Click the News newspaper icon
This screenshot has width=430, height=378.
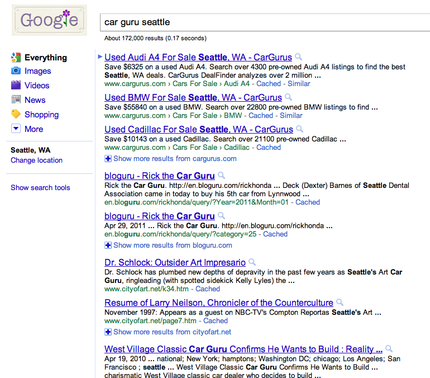click(x=16, y=99)
